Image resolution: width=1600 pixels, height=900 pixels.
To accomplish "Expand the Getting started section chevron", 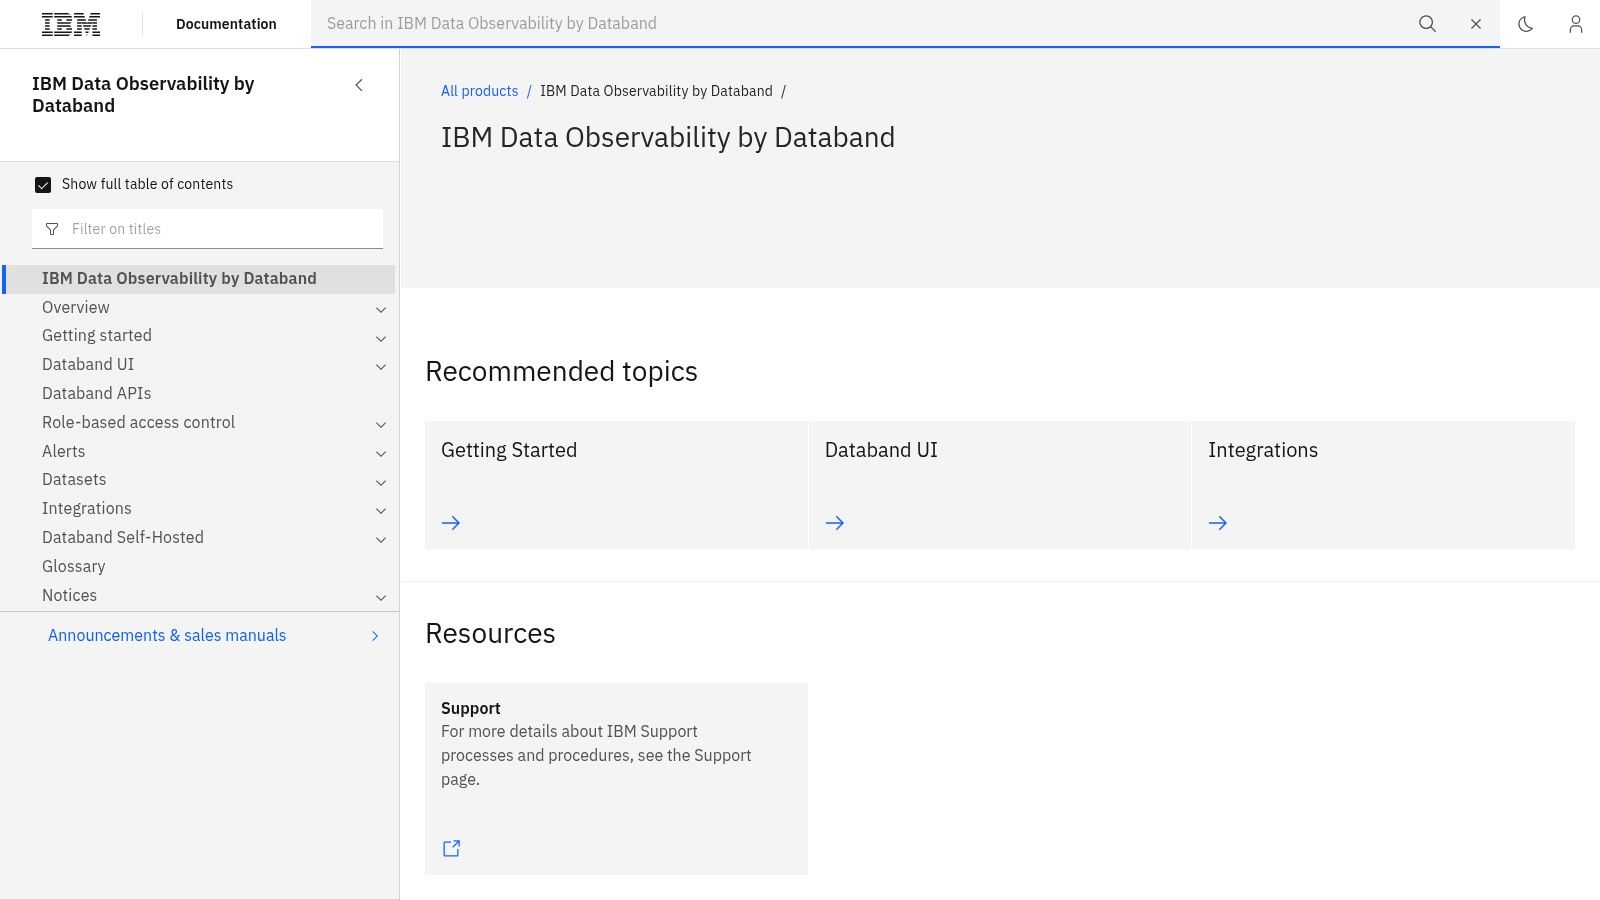I will (381, 338).
